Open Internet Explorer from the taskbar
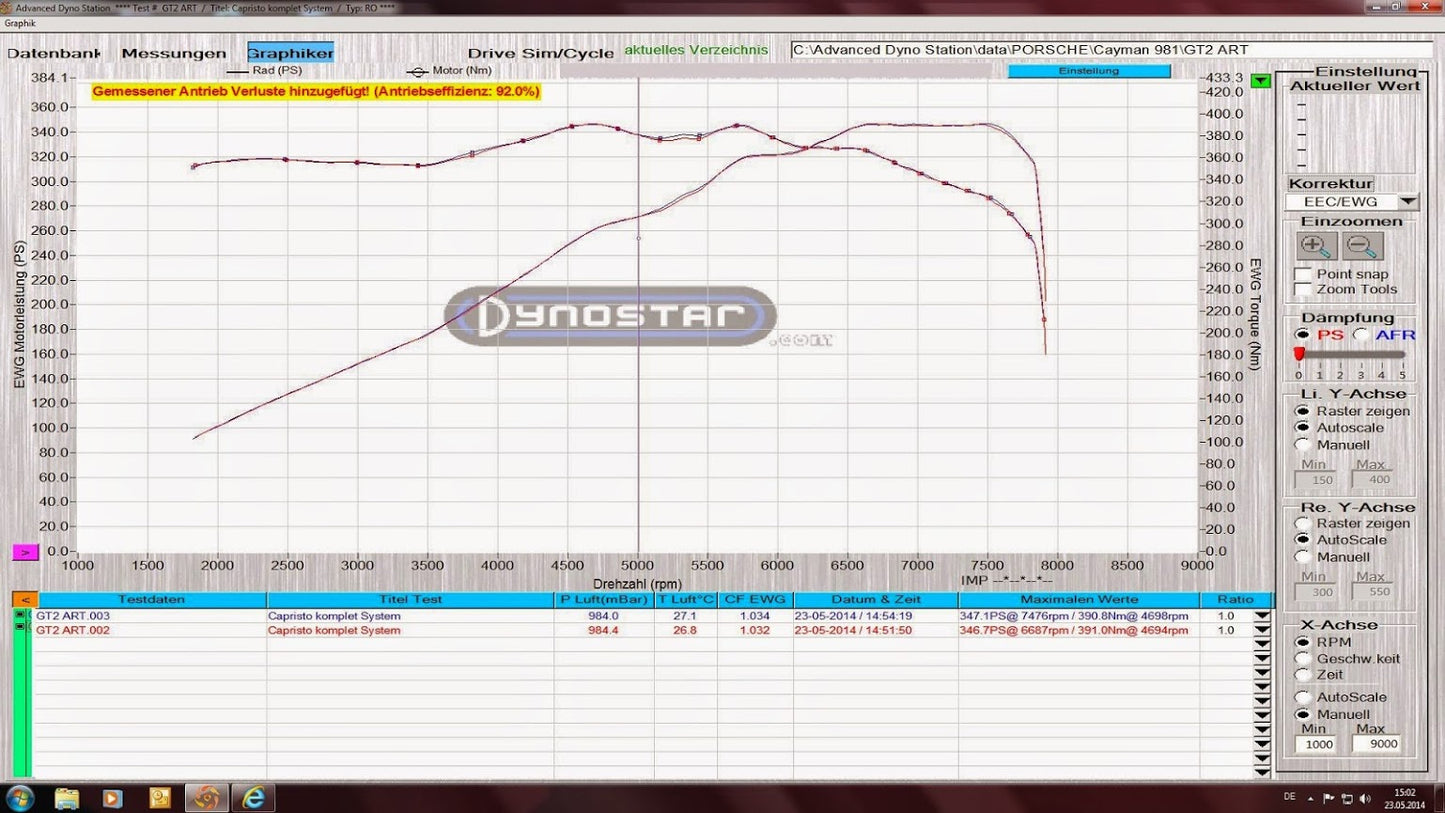The image size is (1445, 813). 253,798
